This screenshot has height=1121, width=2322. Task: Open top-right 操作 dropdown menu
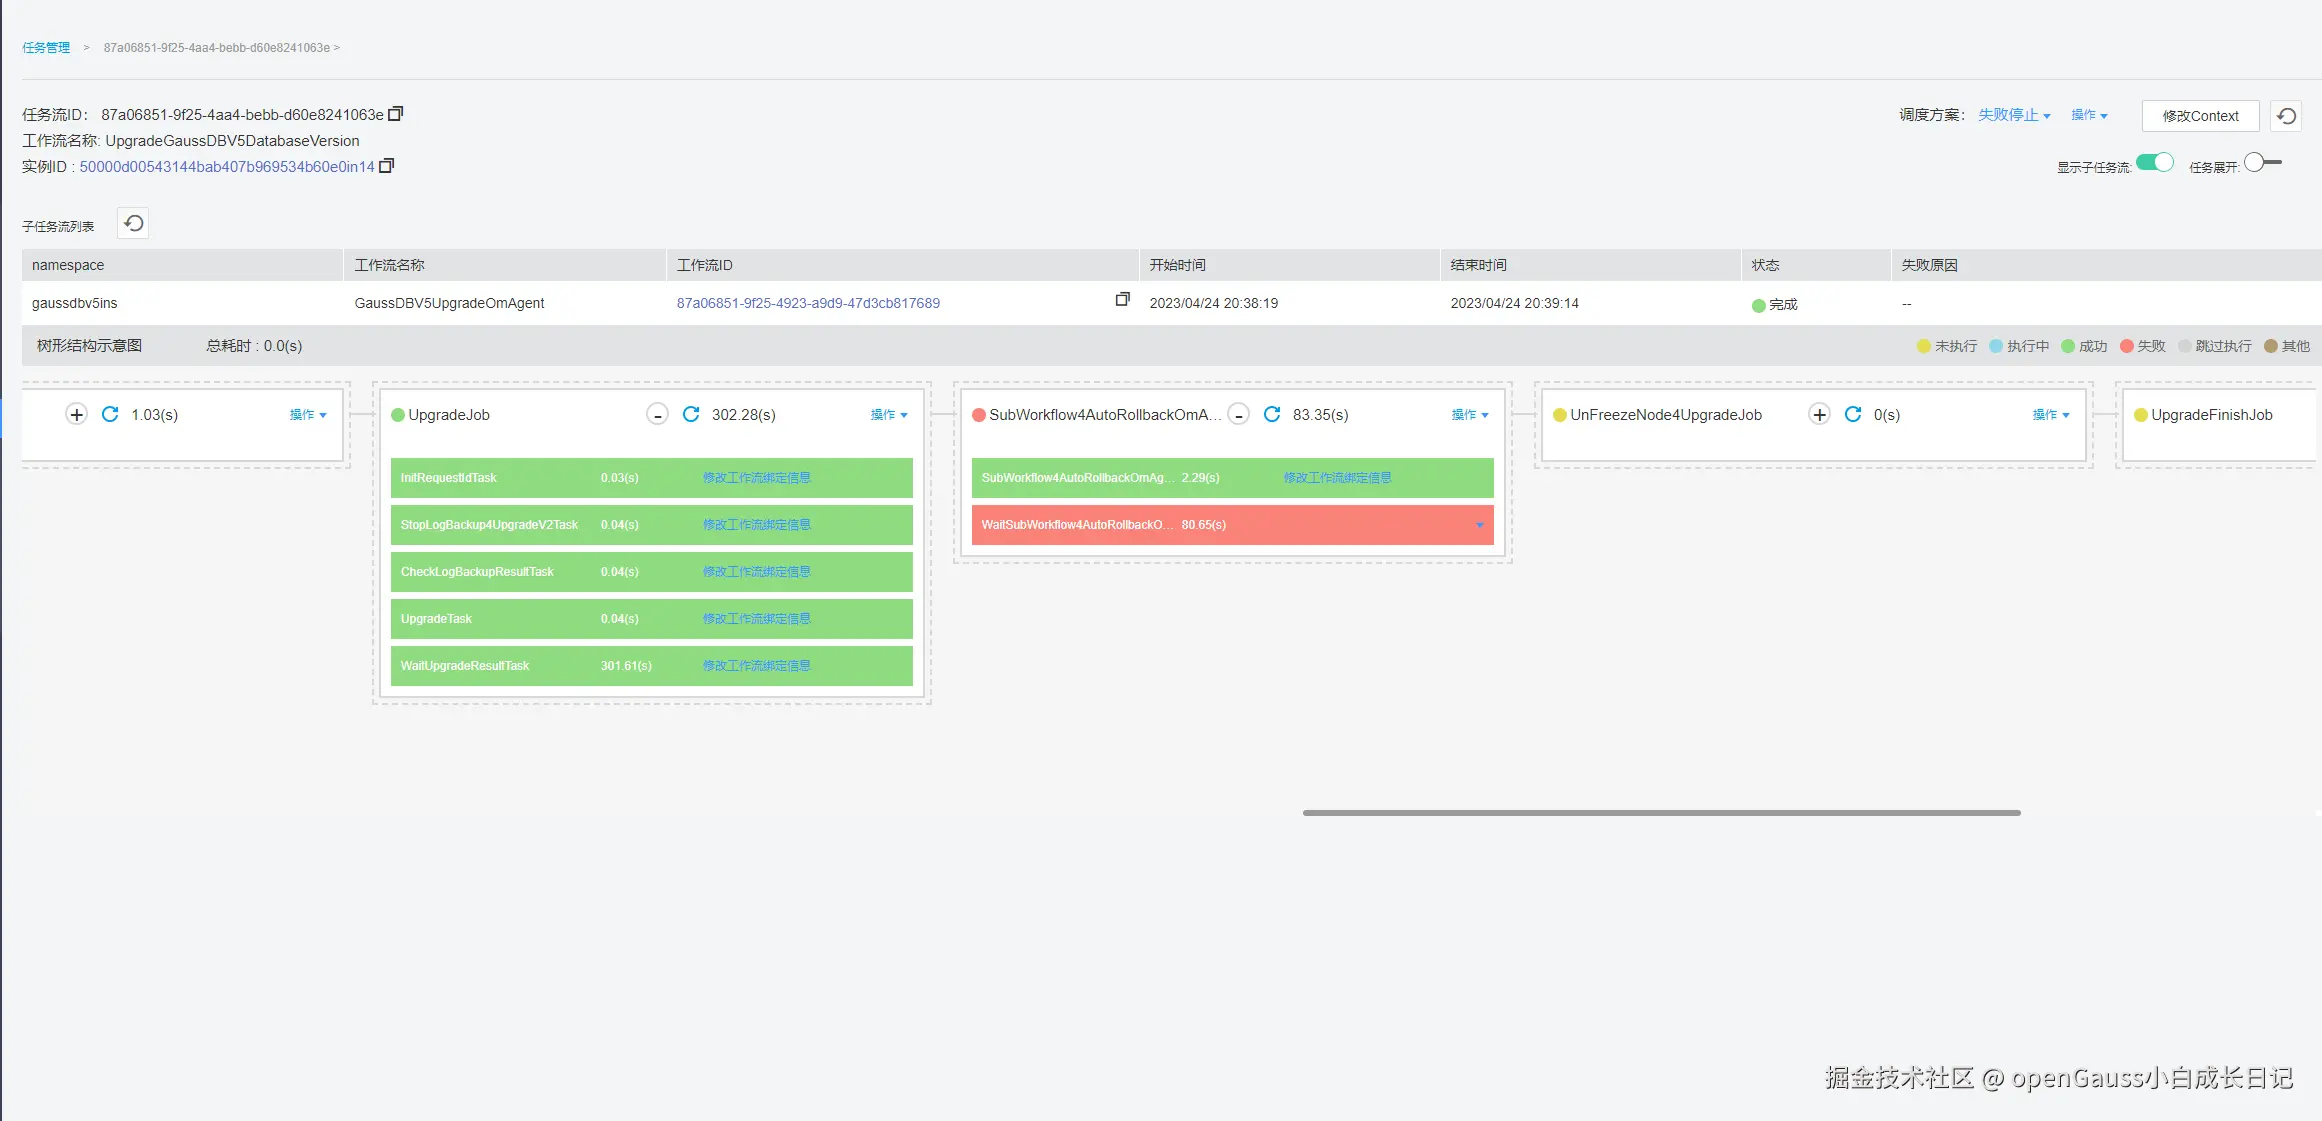[x=2089, y=115]
